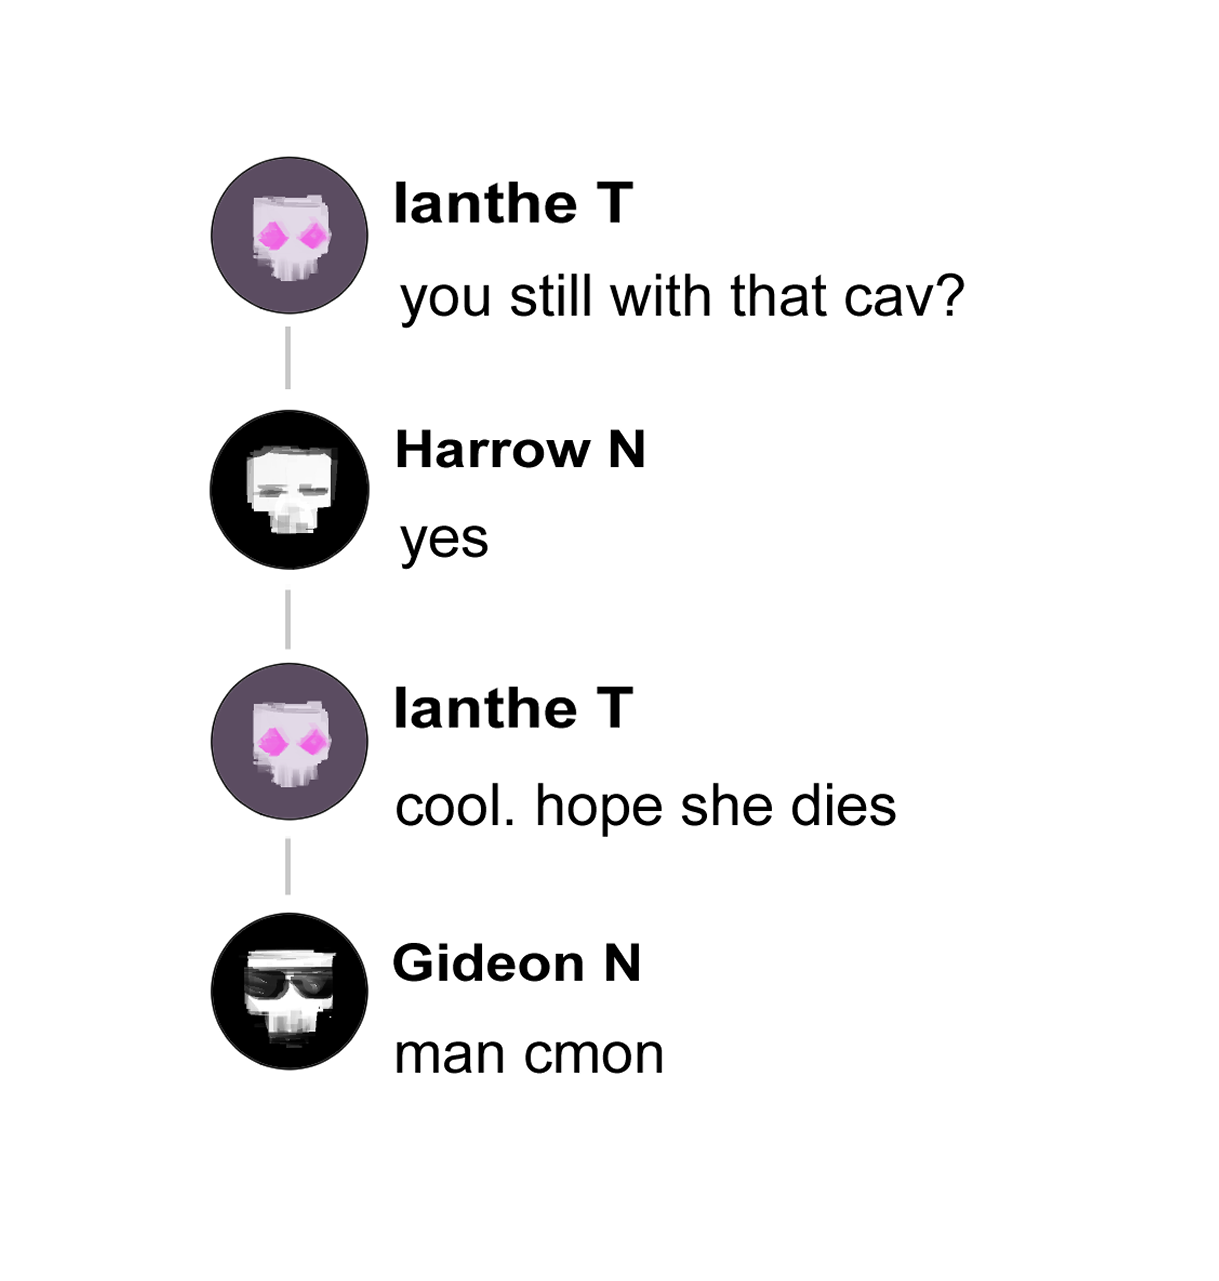The height and width of the screenshot is (1281, 1219).
Task: Collapse thread line between first Ianthe and Harrow
Action: click(x=288, y=357)
